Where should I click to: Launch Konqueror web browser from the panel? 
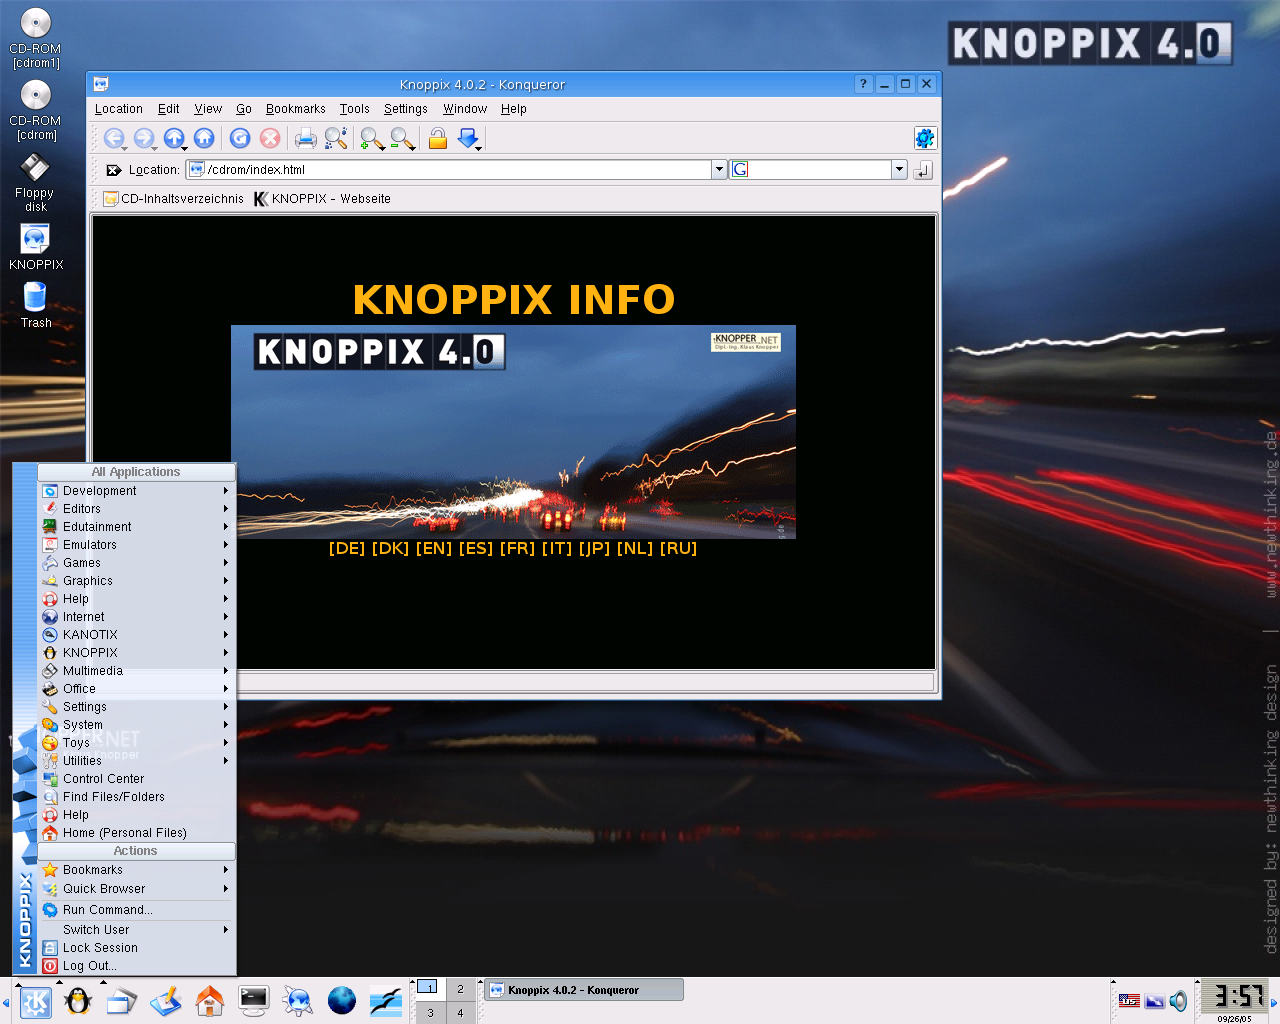(298, 1001)
